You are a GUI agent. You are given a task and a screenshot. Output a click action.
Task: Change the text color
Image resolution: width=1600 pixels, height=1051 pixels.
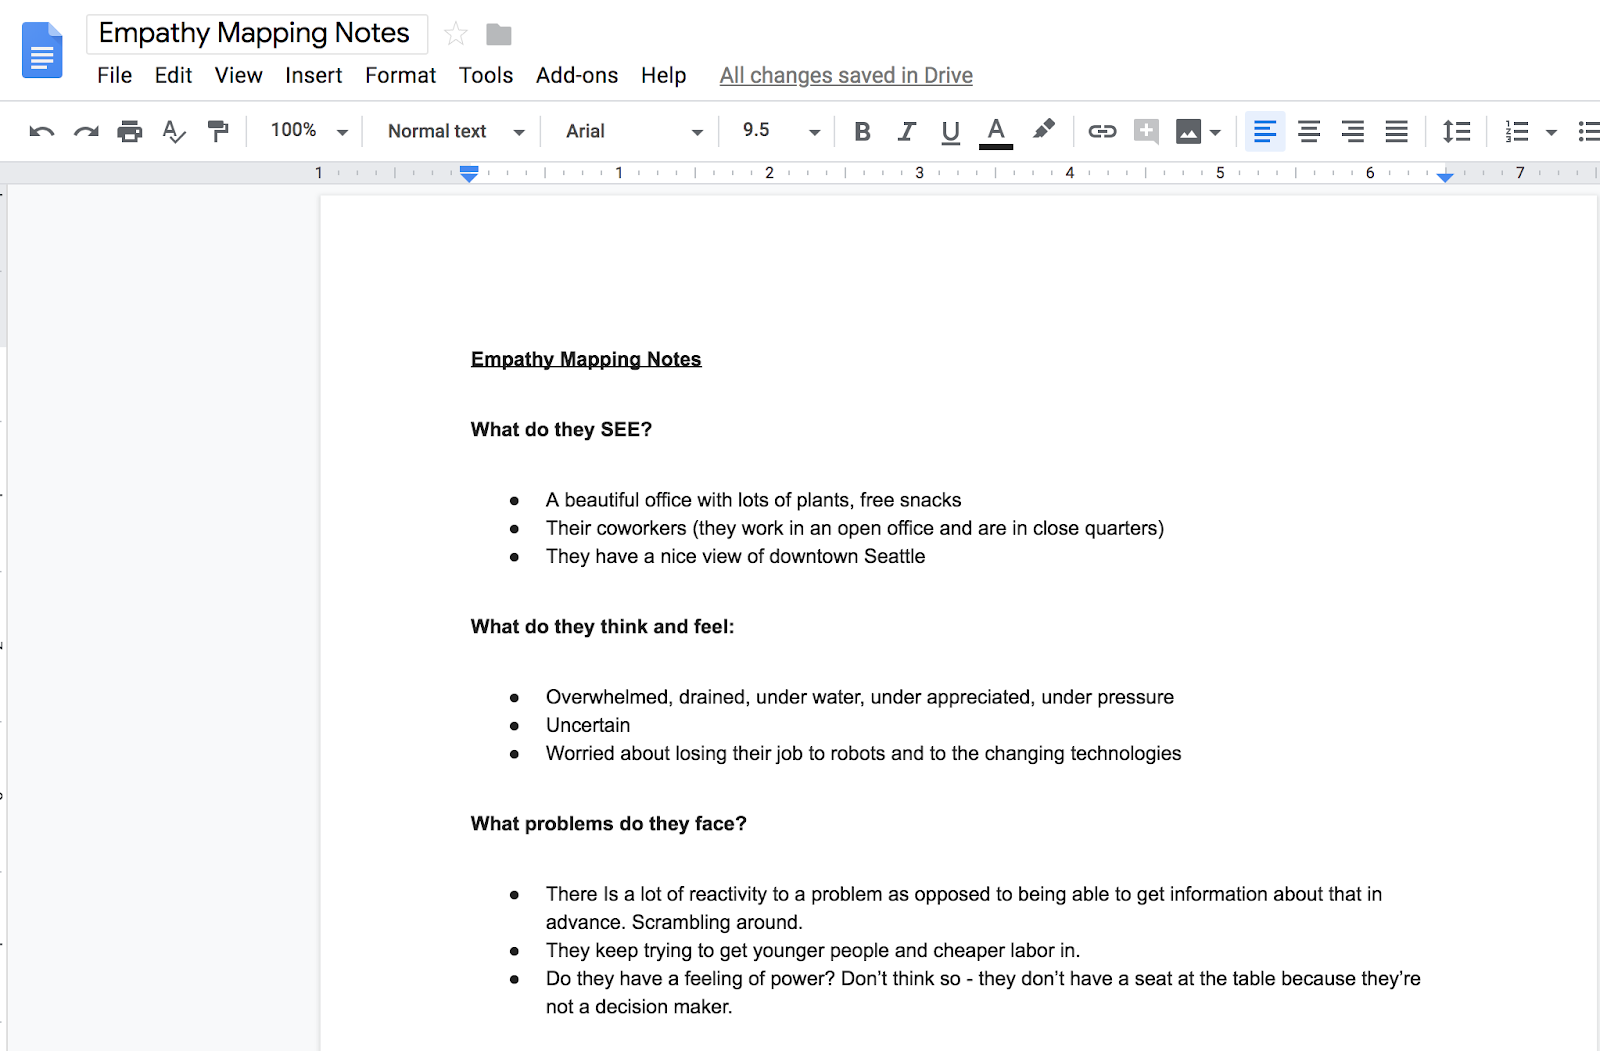pos(994,131)
